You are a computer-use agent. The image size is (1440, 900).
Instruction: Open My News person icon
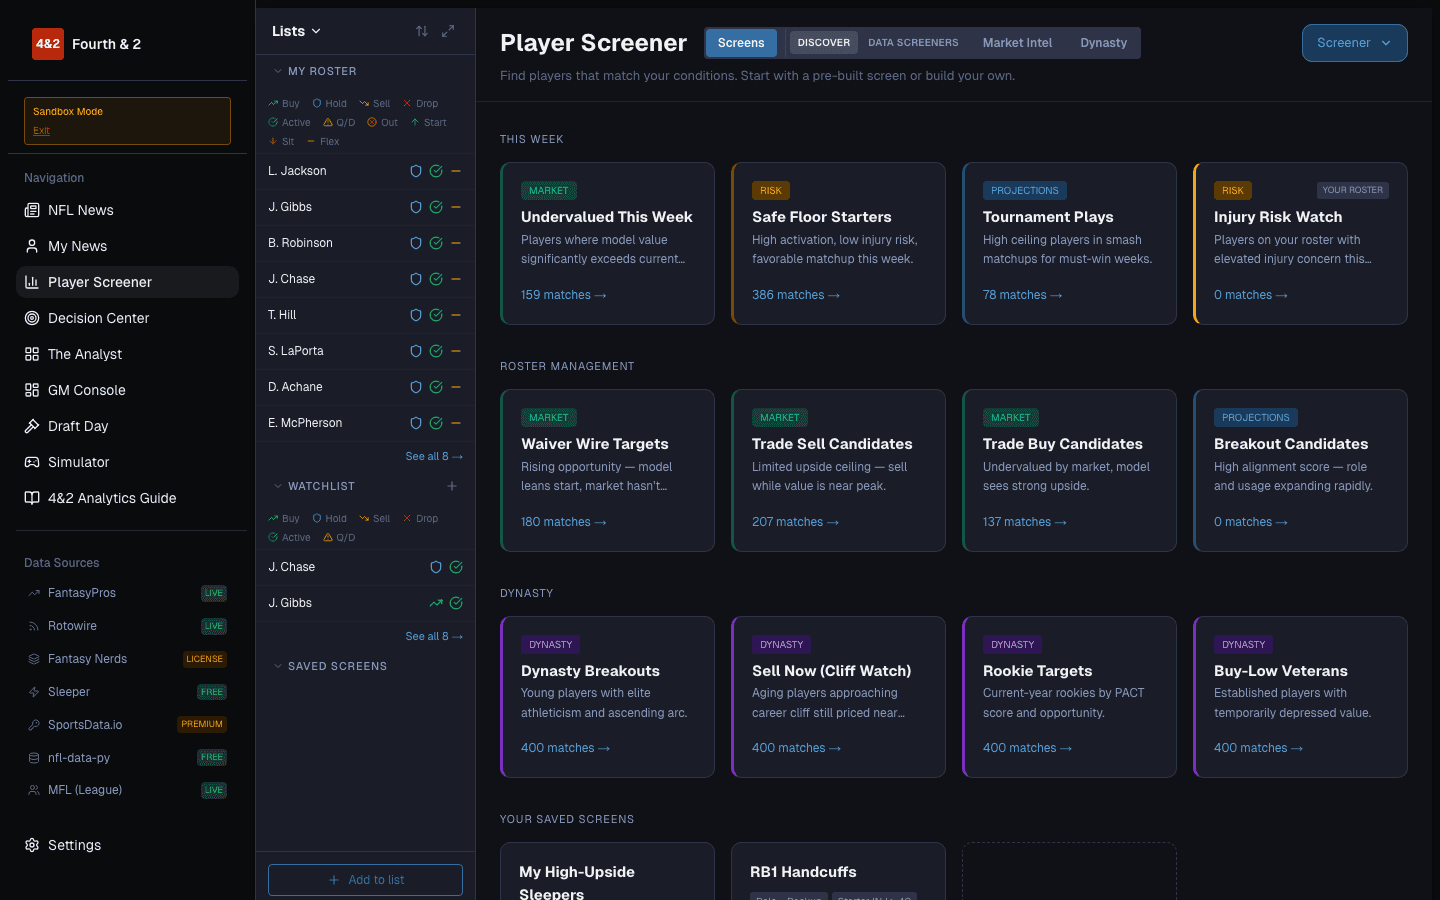(32, 246)
